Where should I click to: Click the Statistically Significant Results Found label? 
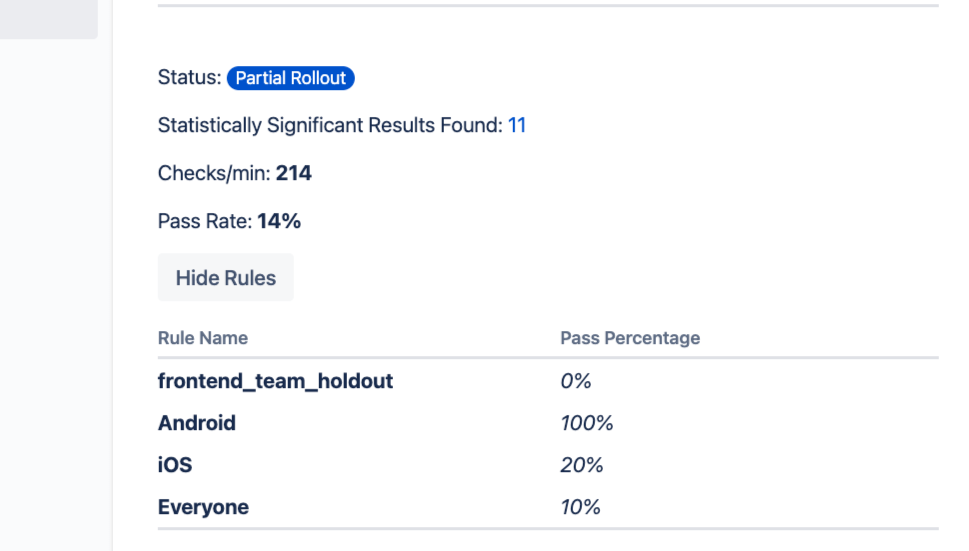pos(330,125)
